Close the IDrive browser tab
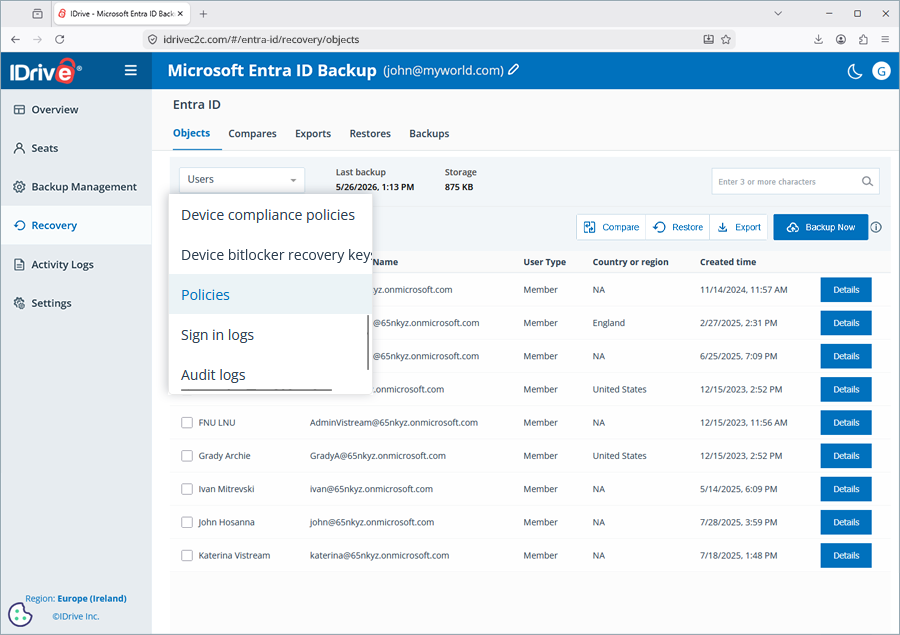 click(x=180, y=14)
